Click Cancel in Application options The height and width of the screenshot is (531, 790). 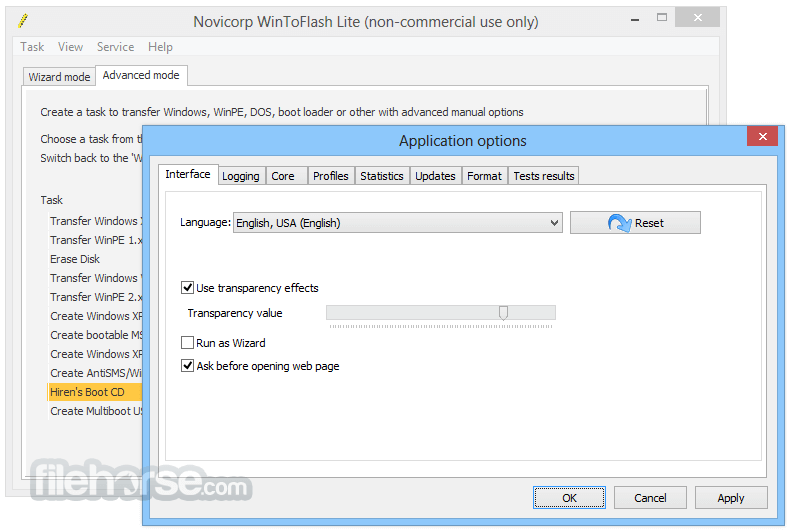click(x=650, y=498)
